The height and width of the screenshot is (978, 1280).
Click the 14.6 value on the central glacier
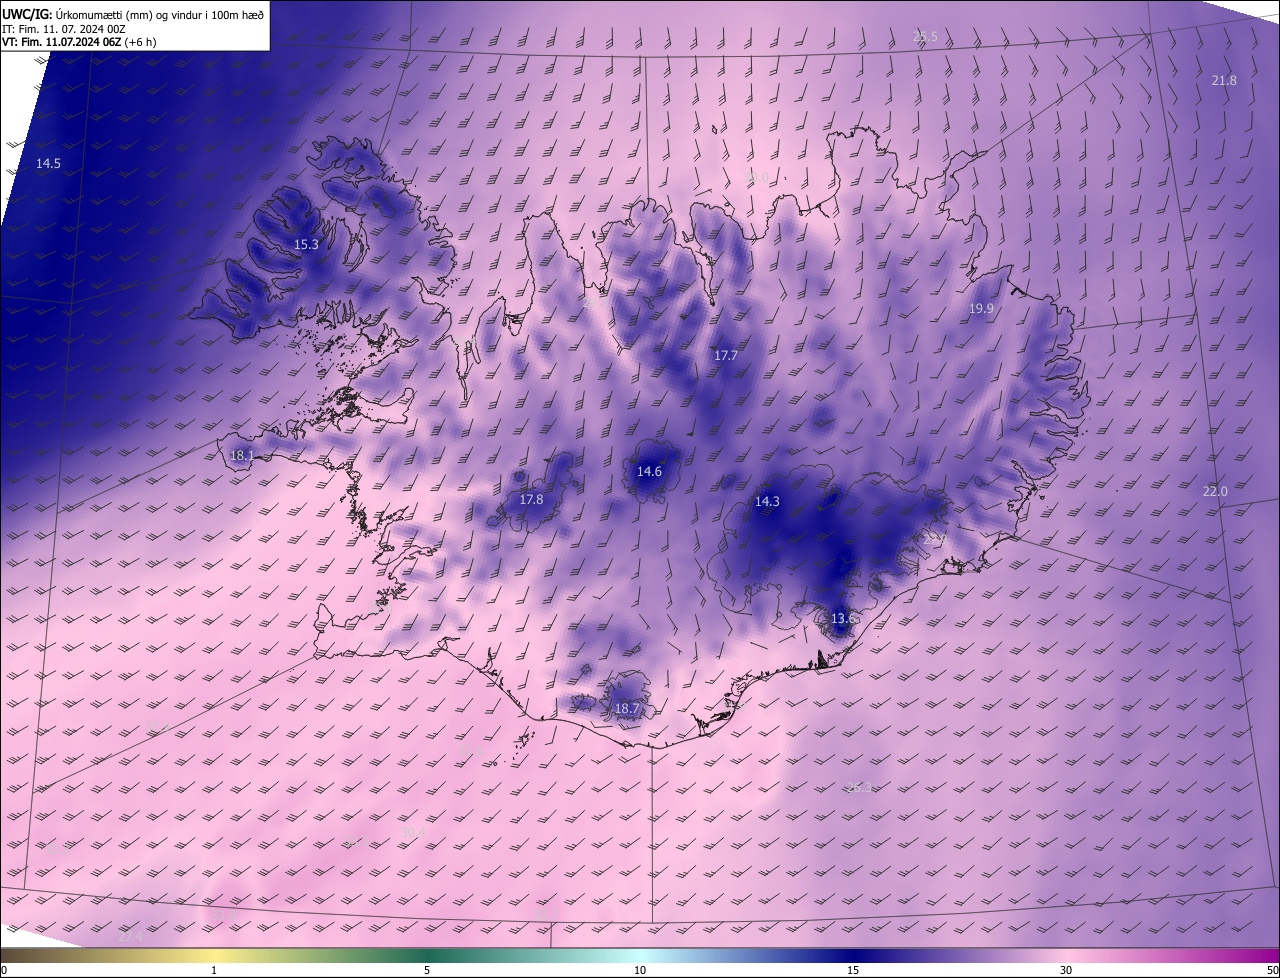point(649,471)
